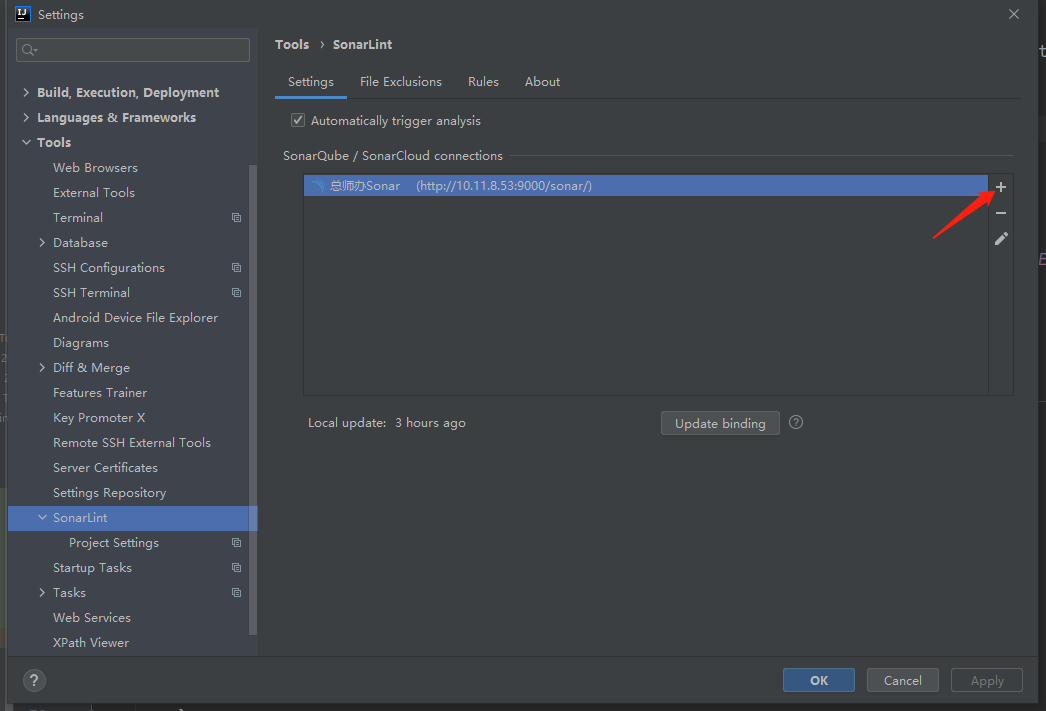Select External Tools in tree

(94, 193)
